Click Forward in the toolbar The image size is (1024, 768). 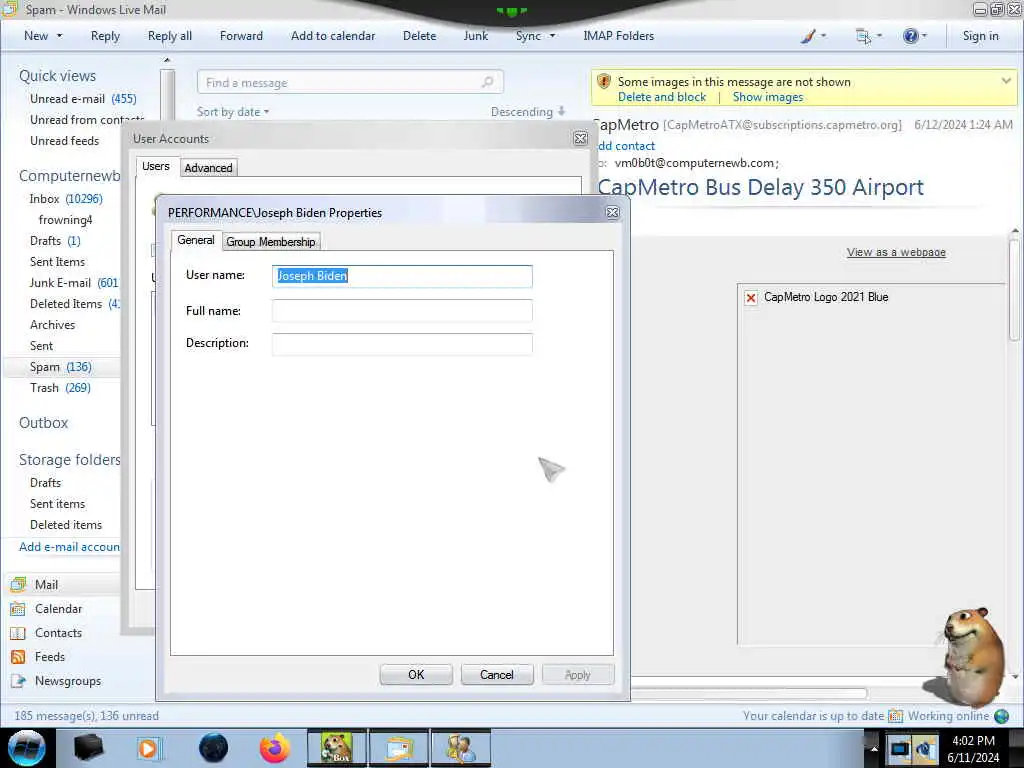tap(241, 36)
